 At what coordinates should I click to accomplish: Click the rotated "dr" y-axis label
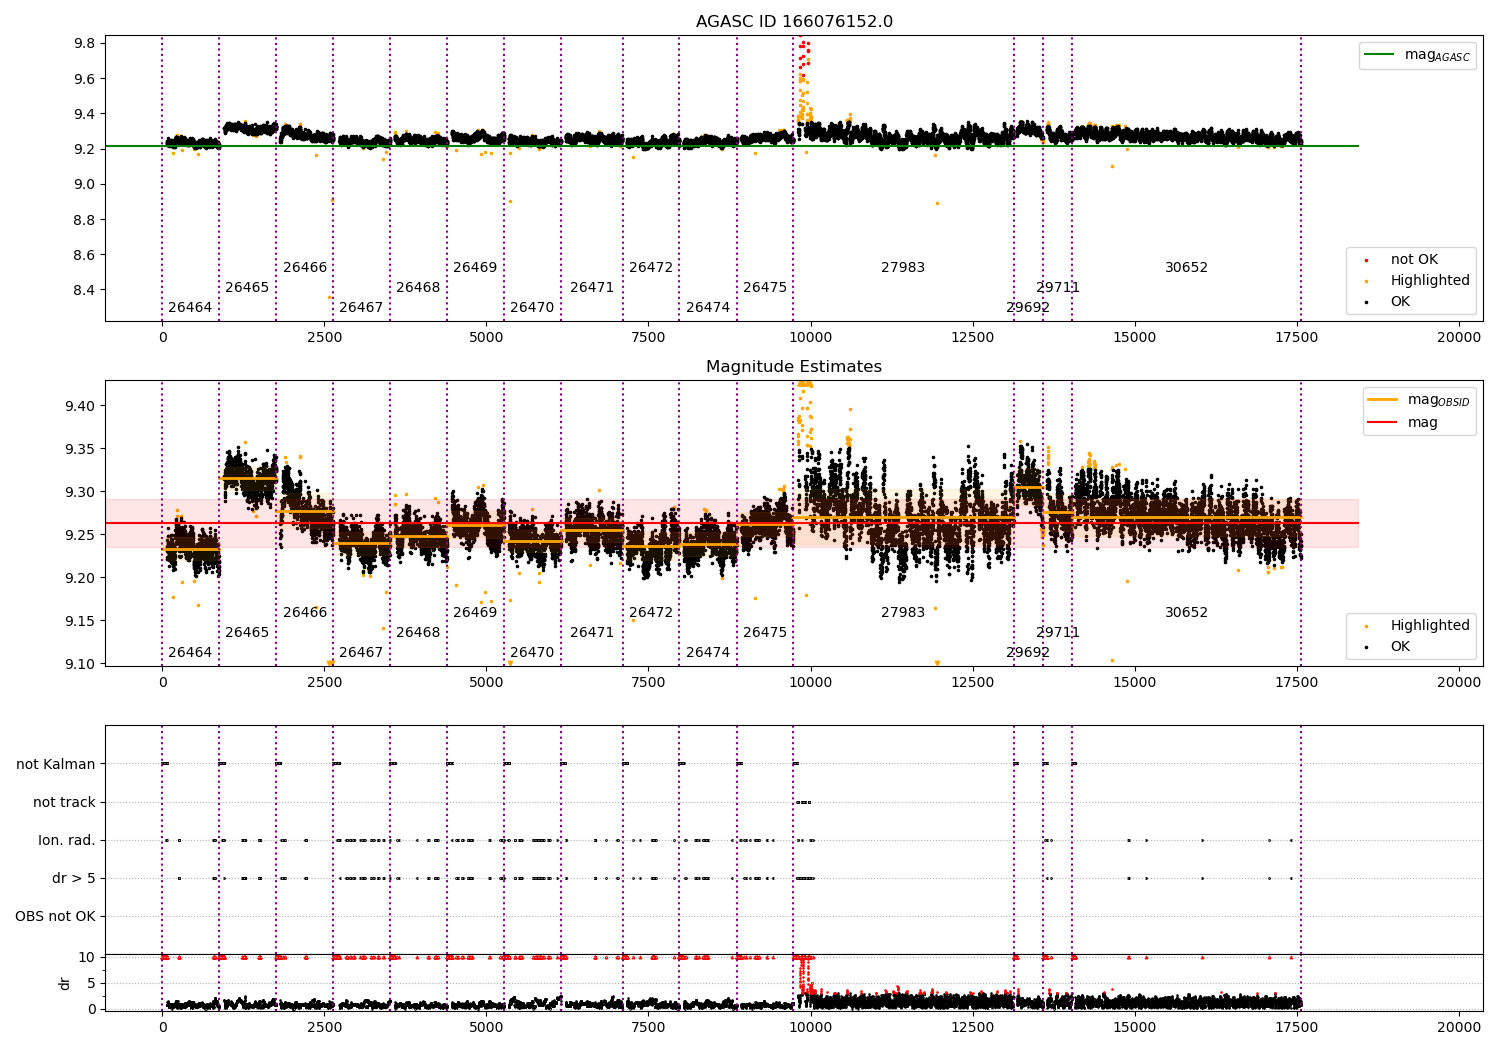(x=65, y=983)
